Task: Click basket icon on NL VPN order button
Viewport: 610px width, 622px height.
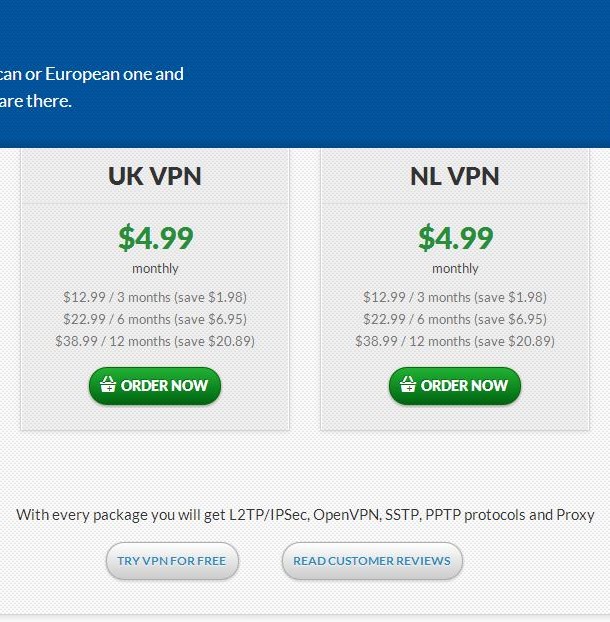Action: pos(407,384)
